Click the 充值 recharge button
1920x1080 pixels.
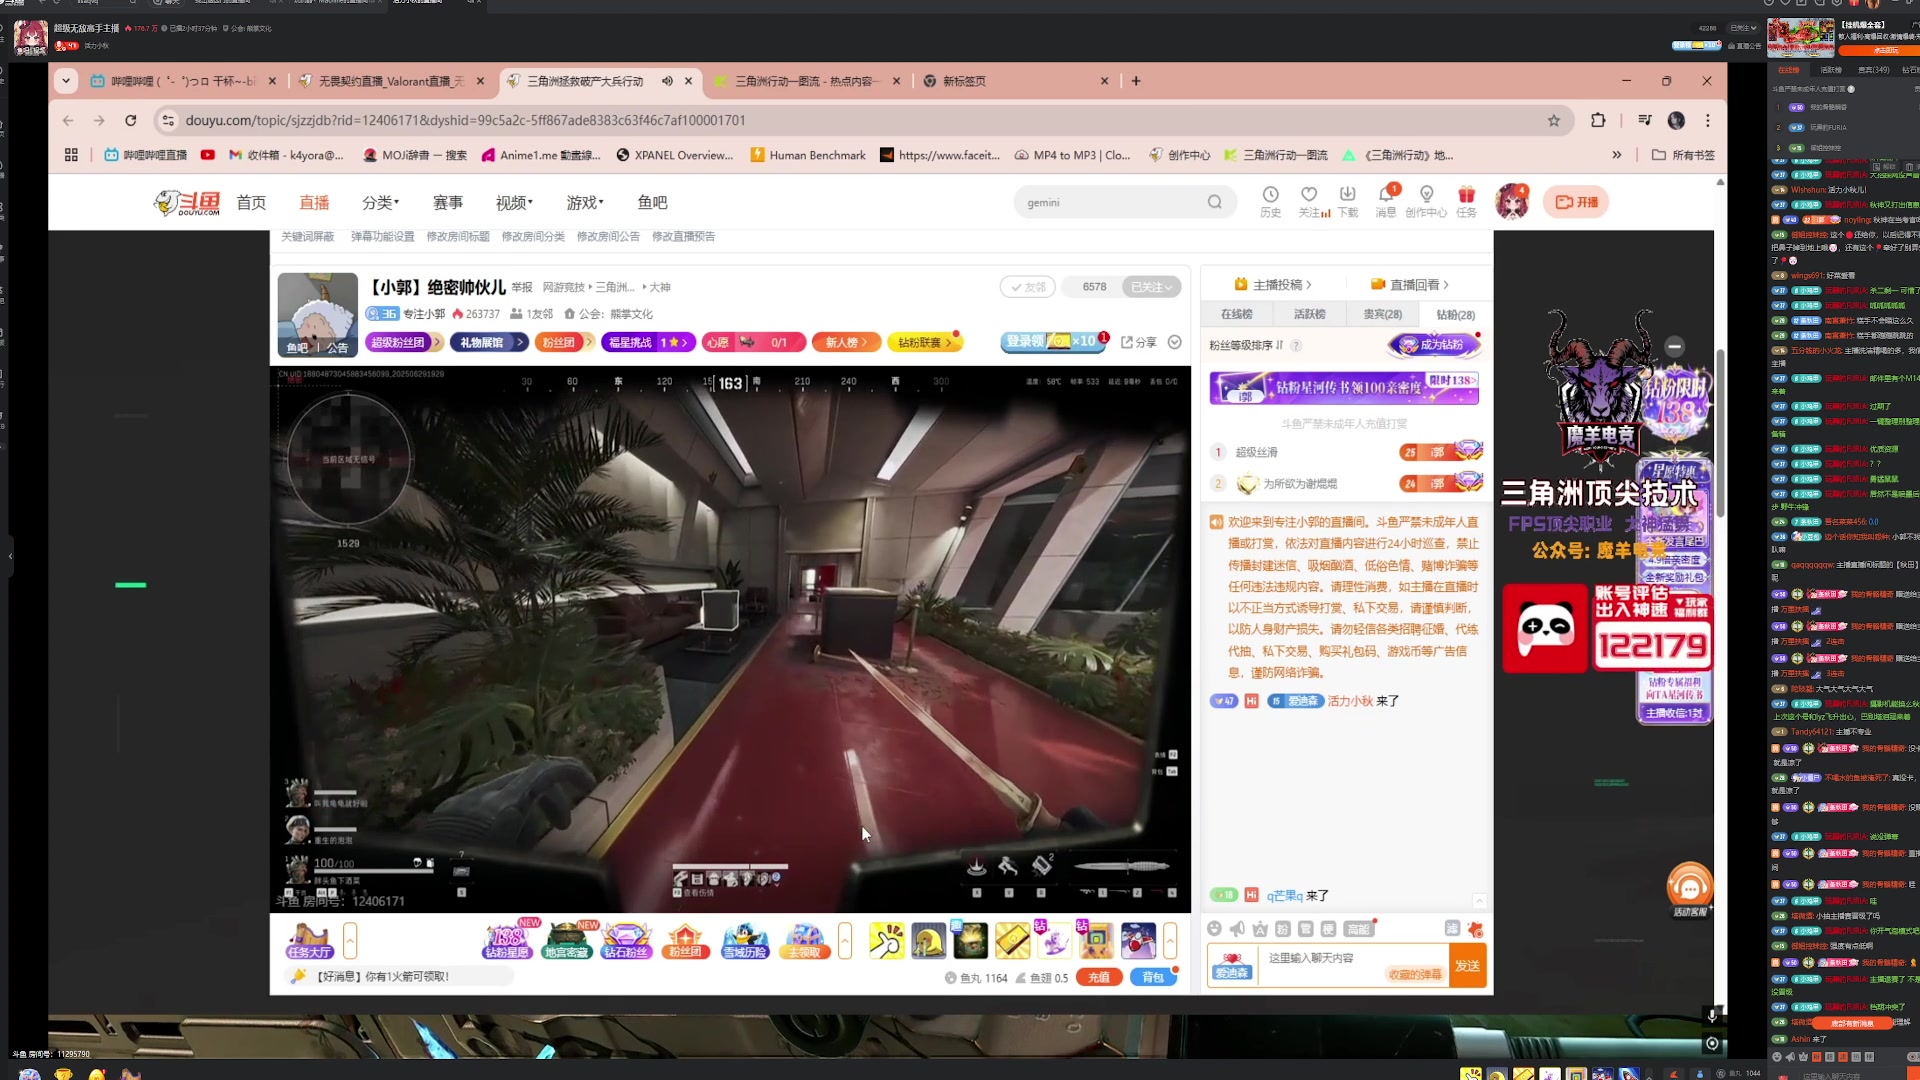point(1099,977)
